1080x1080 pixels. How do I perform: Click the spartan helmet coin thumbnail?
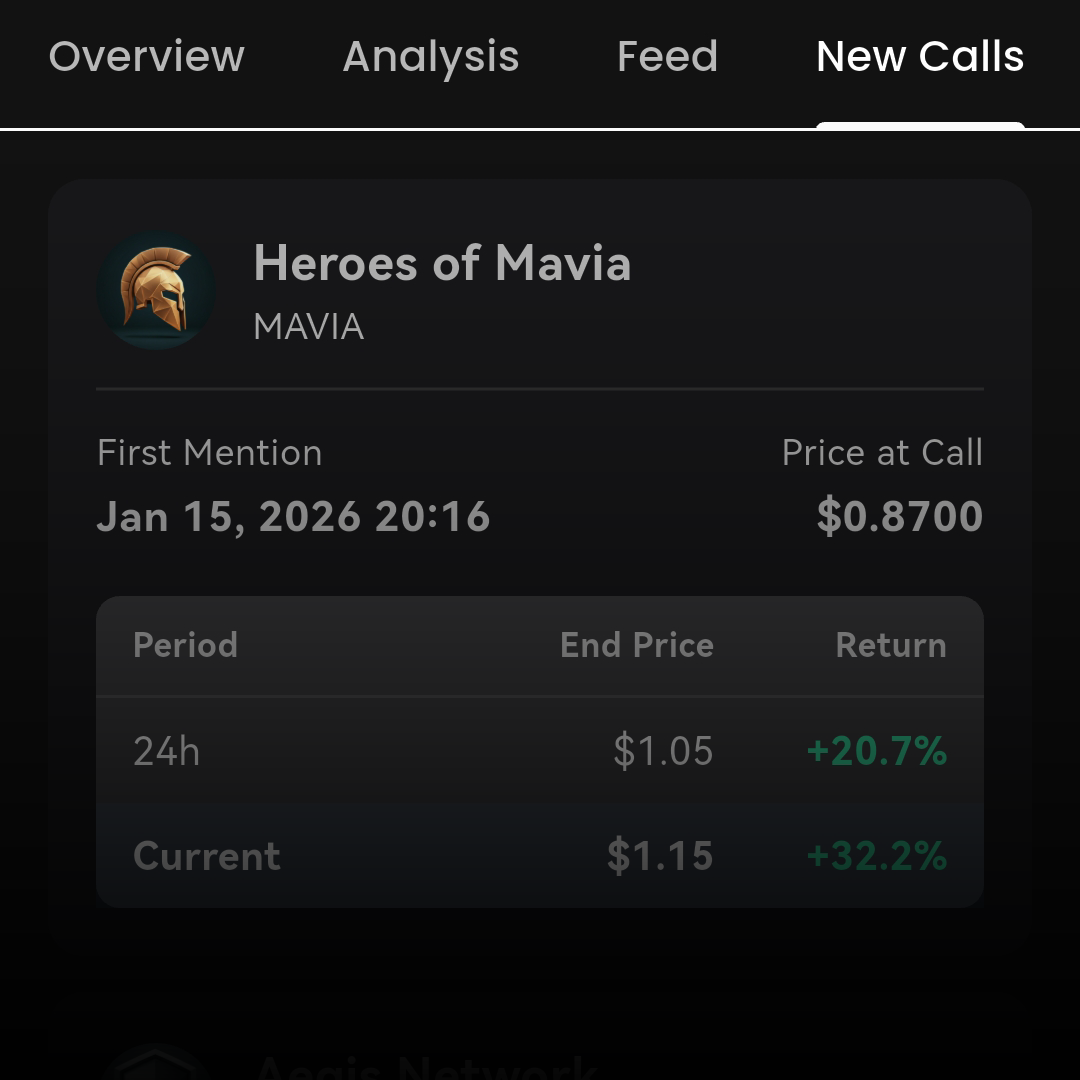[156, 289]
